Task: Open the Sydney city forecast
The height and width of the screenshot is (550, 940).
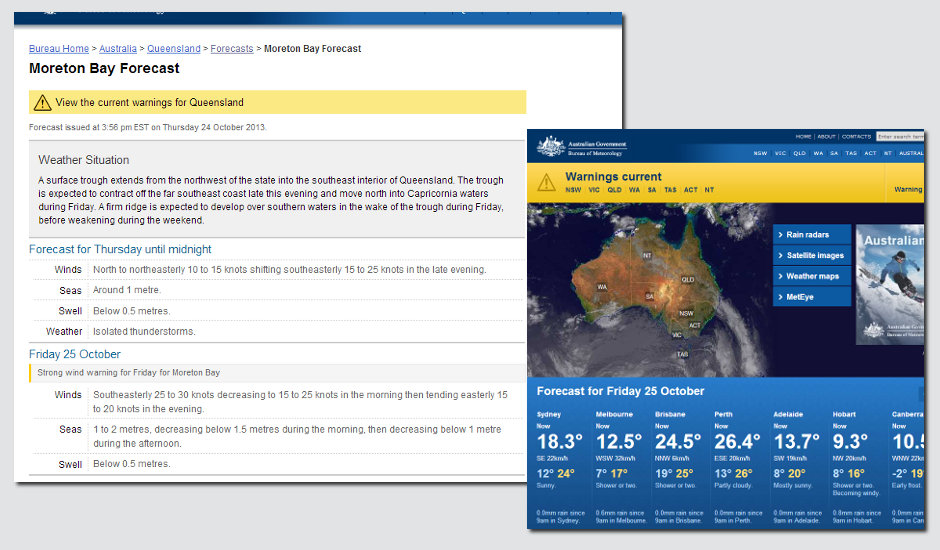Action: 549,414
